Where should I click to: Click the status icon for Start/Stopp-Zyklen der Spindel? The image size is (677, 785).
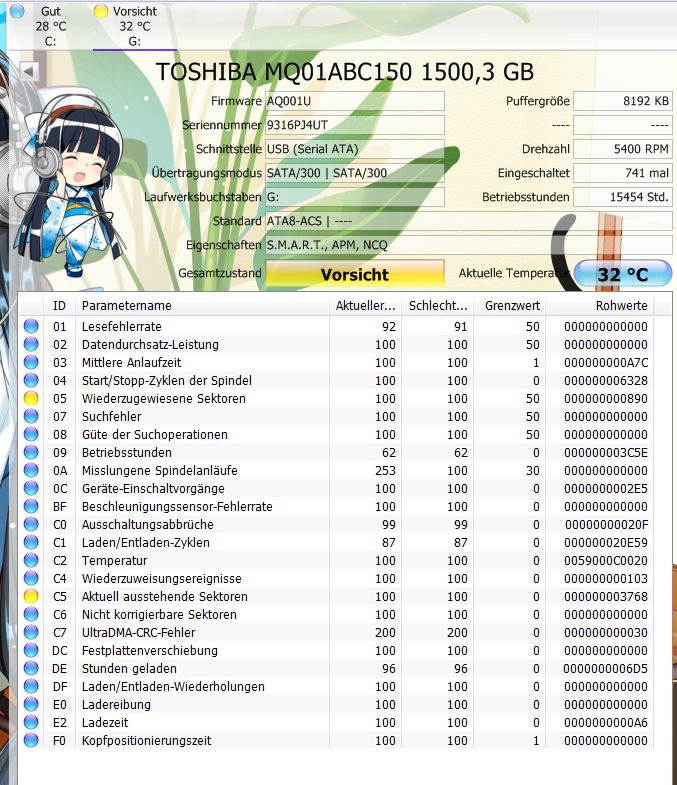[x=31, y=380]
